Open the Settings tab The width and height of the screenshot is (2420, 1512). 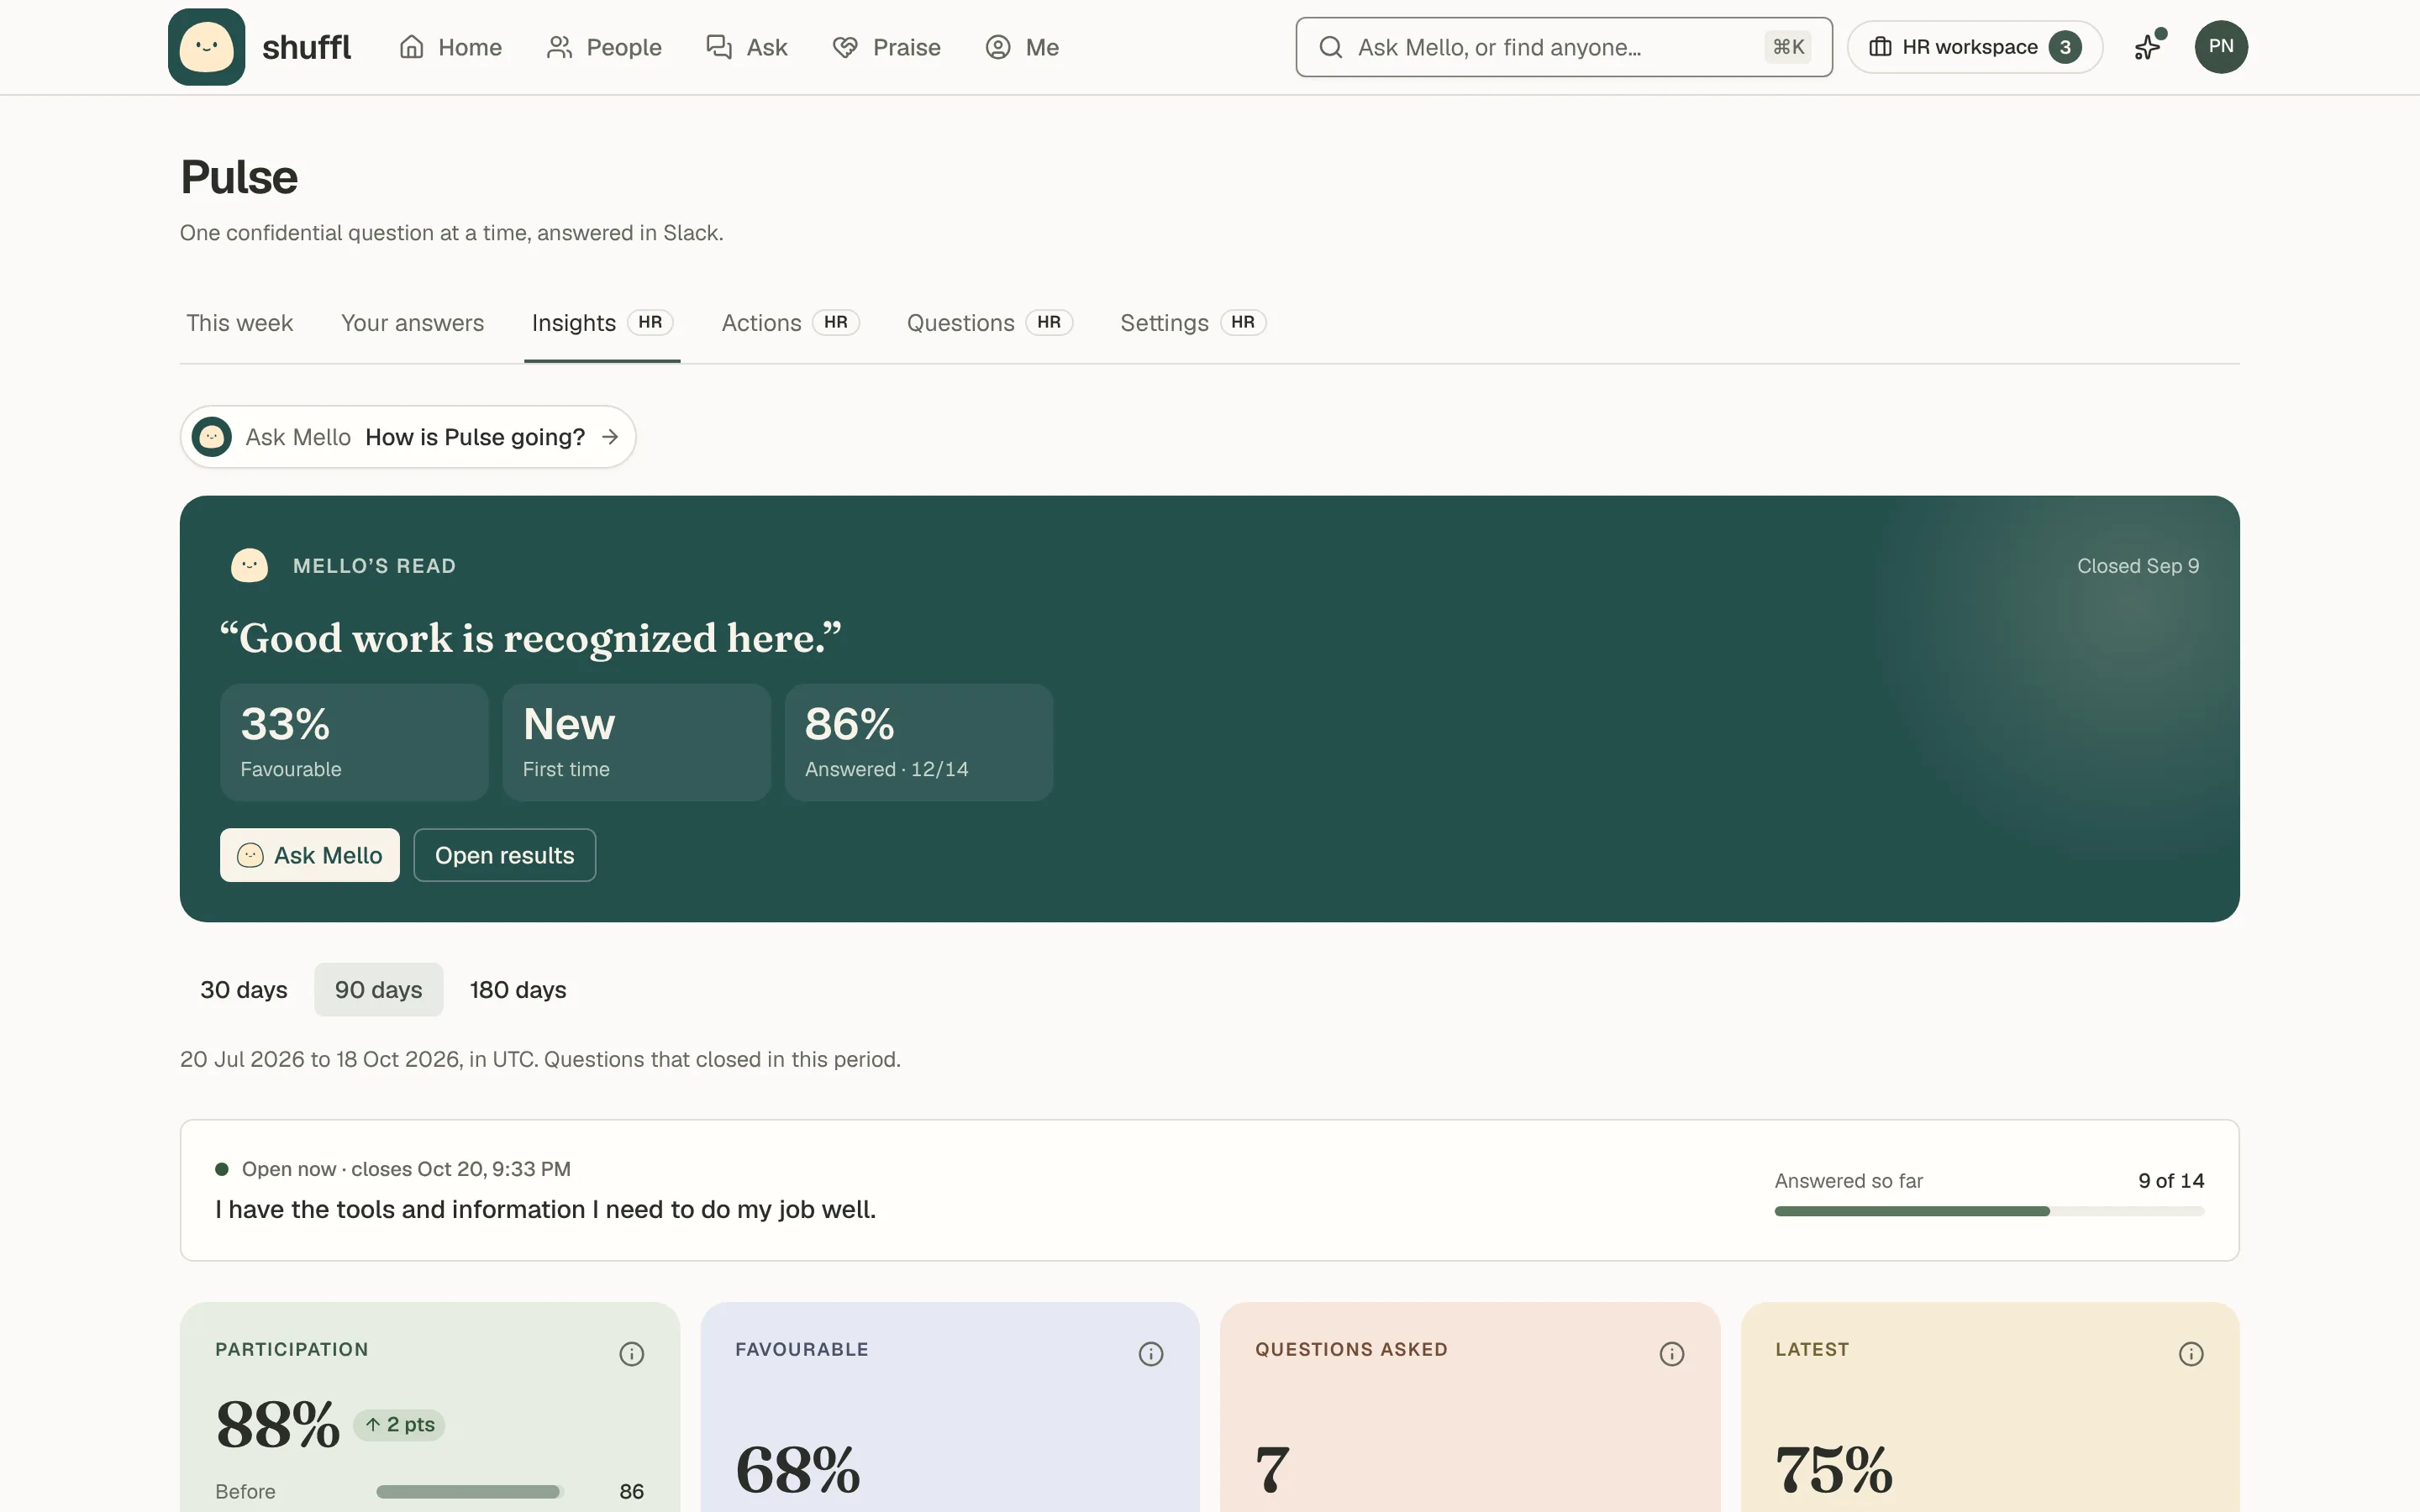coord(1193,323)
